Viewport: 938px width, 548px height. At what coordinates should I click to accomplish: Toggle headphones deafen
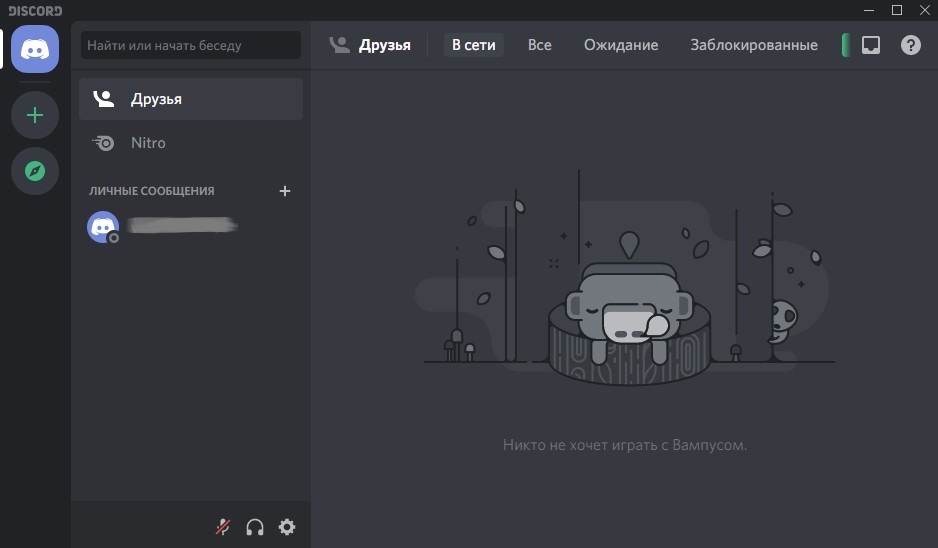click(255, 527)
